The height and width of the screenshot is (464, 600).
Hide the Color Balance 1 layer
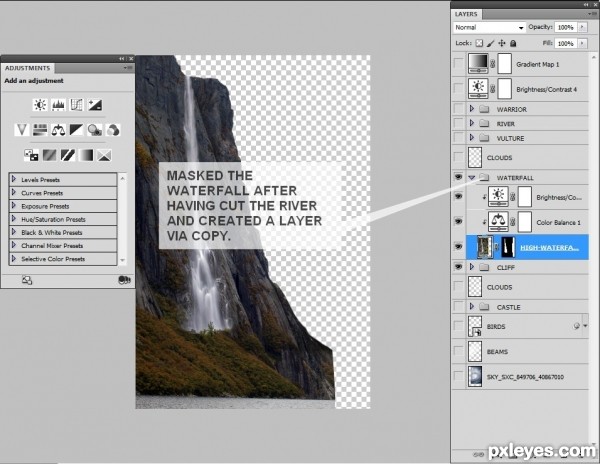[x=458, y=221]
